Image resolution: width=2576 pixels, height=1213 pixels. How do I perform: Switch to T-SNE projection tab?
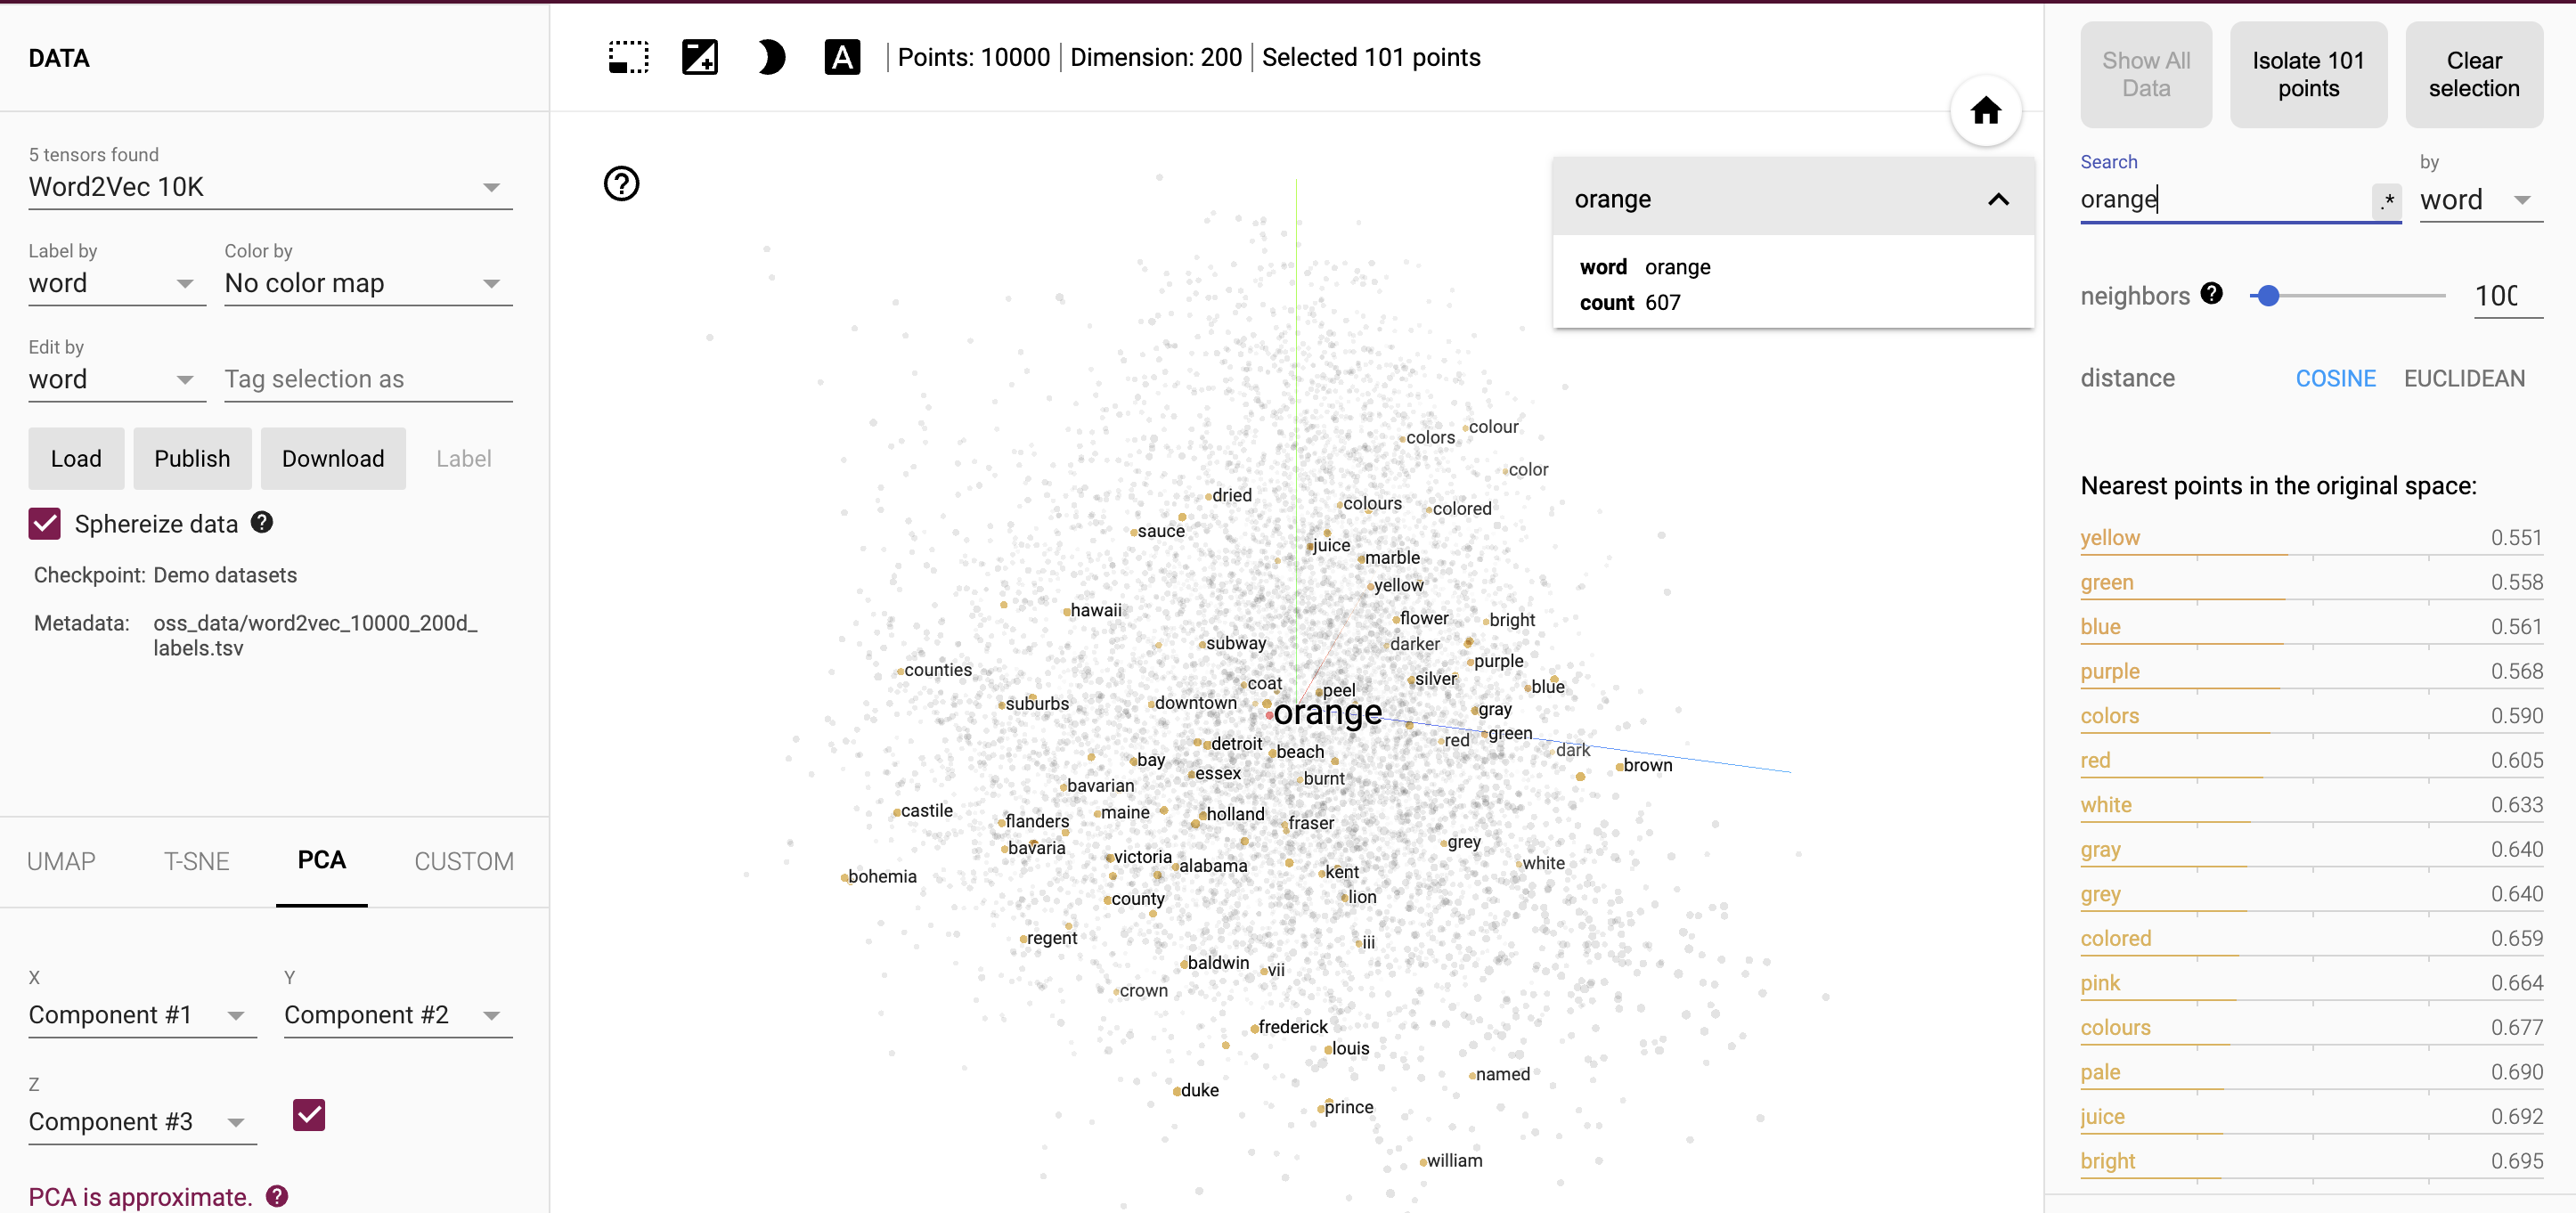pyautogui.click(x=194, y=859)
